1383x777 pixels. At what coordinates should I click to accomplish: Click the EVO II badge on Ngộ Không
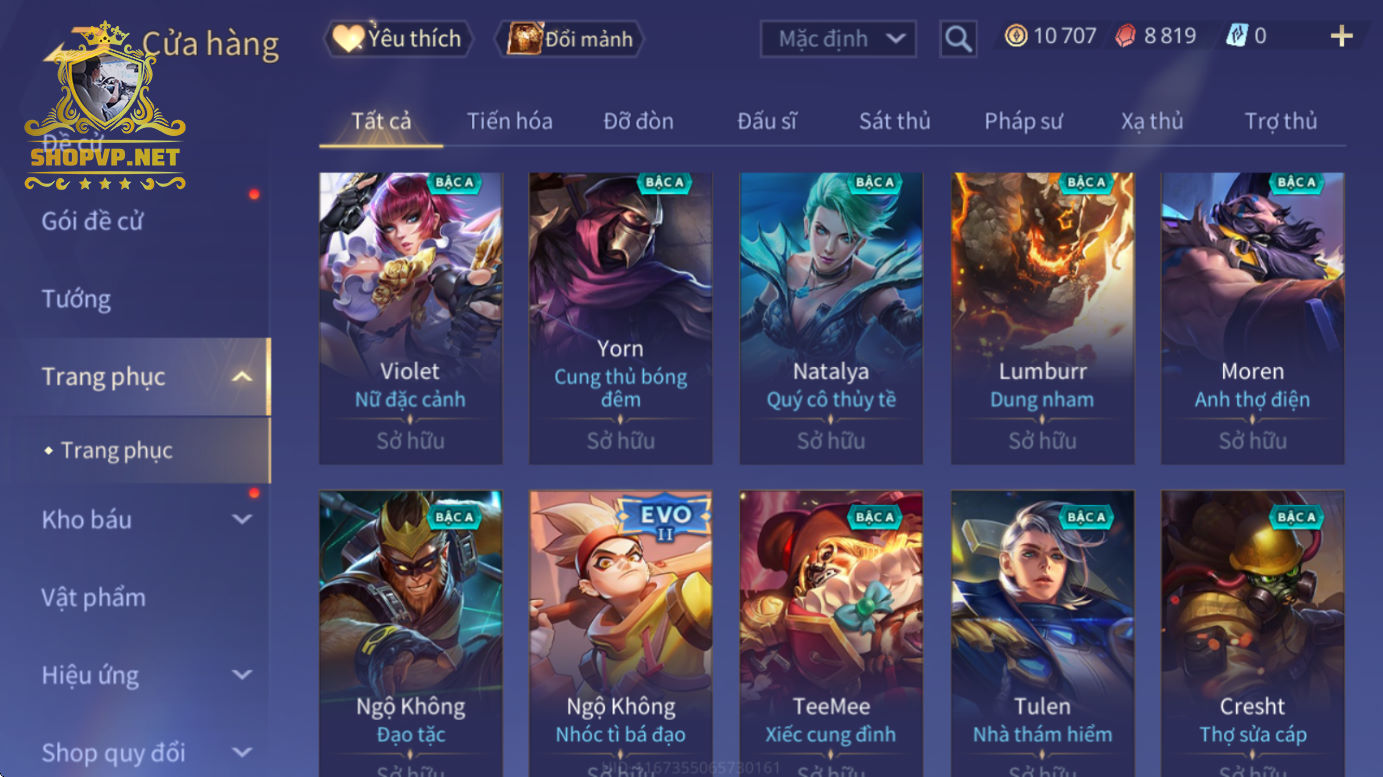tap(664, 519)
